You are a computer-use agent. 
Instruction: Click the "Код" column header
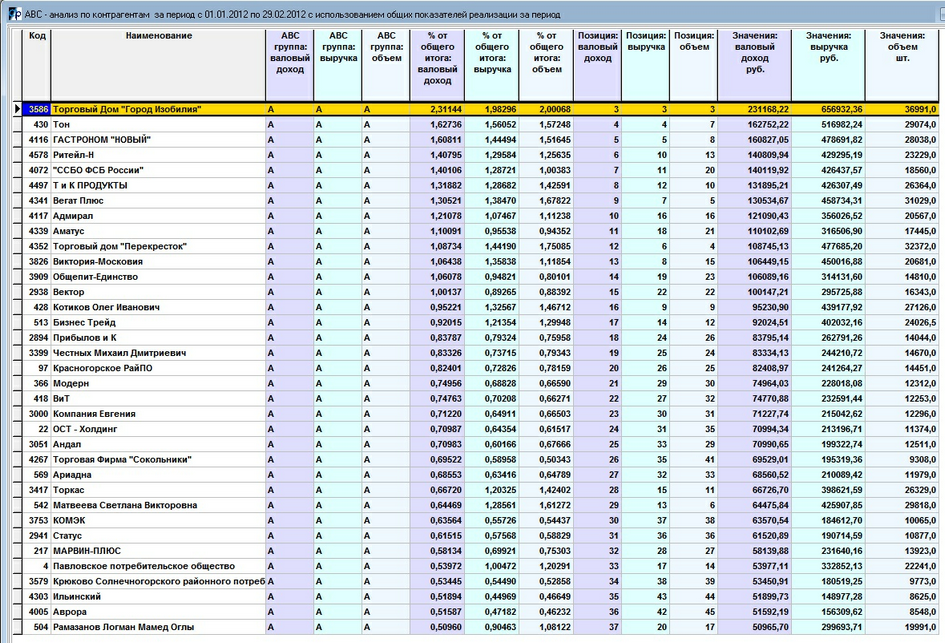37,65
